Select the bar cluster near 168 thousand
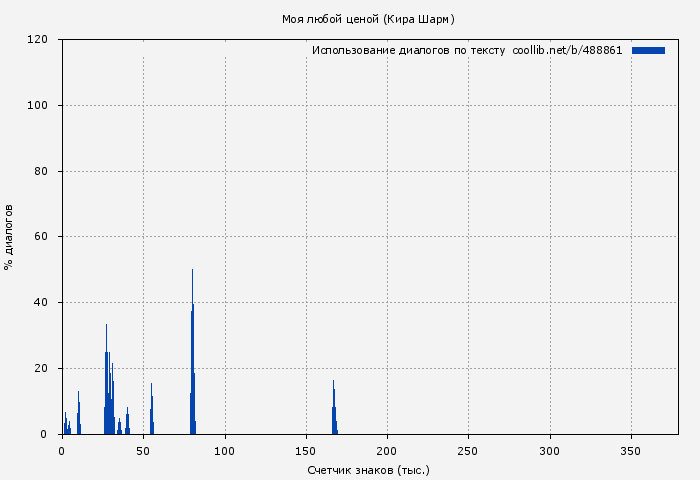Image resolution: width=700 pixels, height=480 pixels. [334, 410]
